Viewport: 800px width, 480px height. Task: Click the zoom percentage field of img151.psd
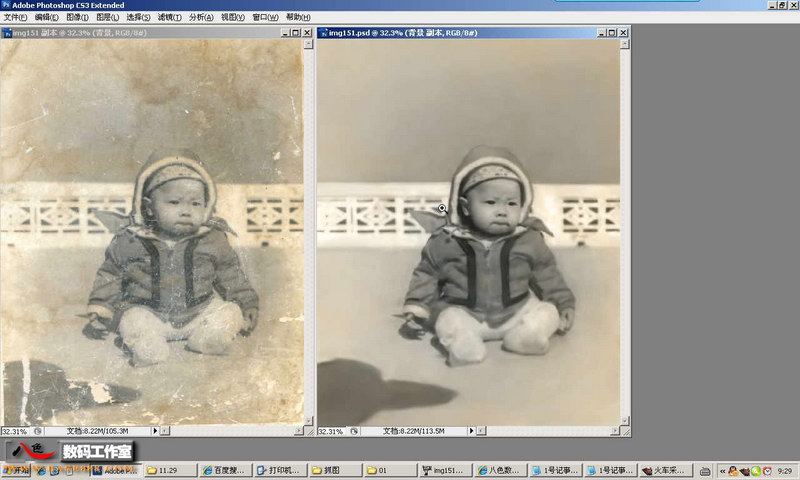pos(331,432)
